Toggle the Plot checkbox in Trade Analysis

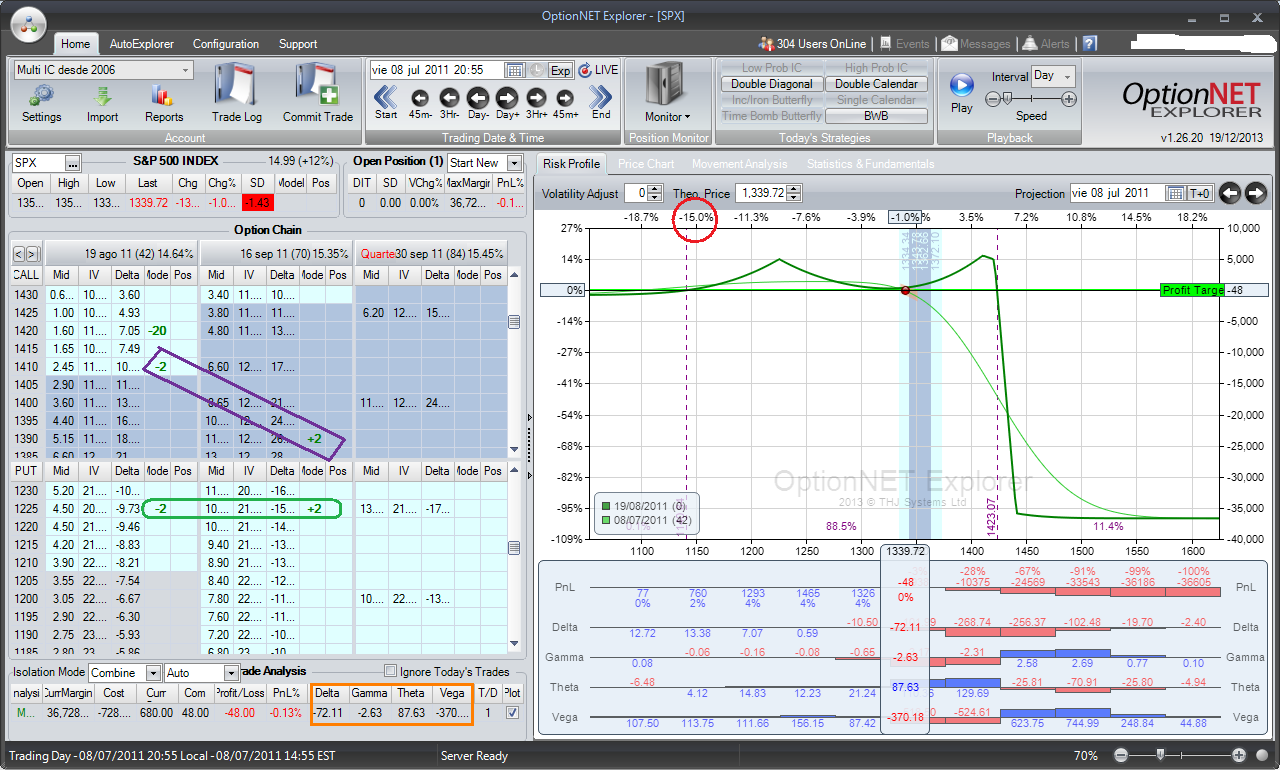click(x=513, y=712)
